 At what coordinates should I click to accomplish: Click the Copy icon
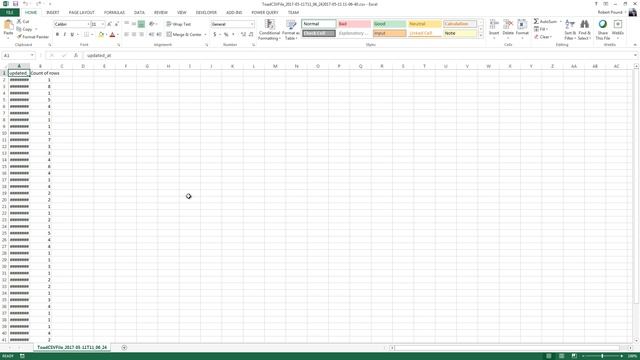pos(19,29)
